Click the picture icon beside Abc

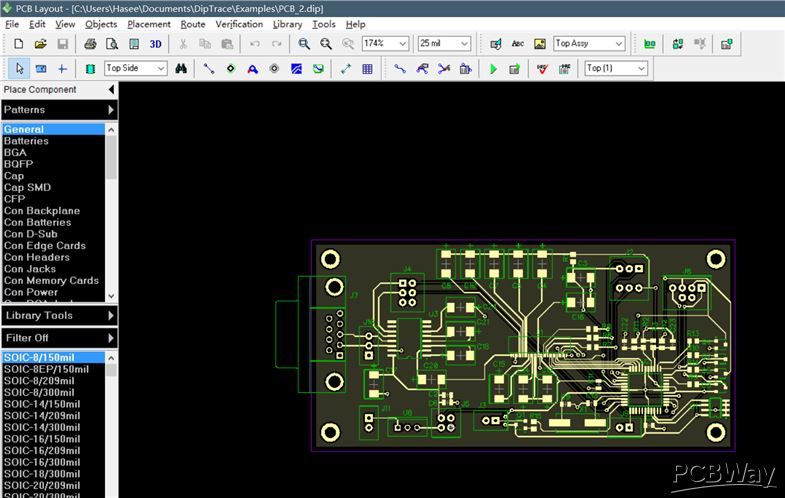coord(540,44)
